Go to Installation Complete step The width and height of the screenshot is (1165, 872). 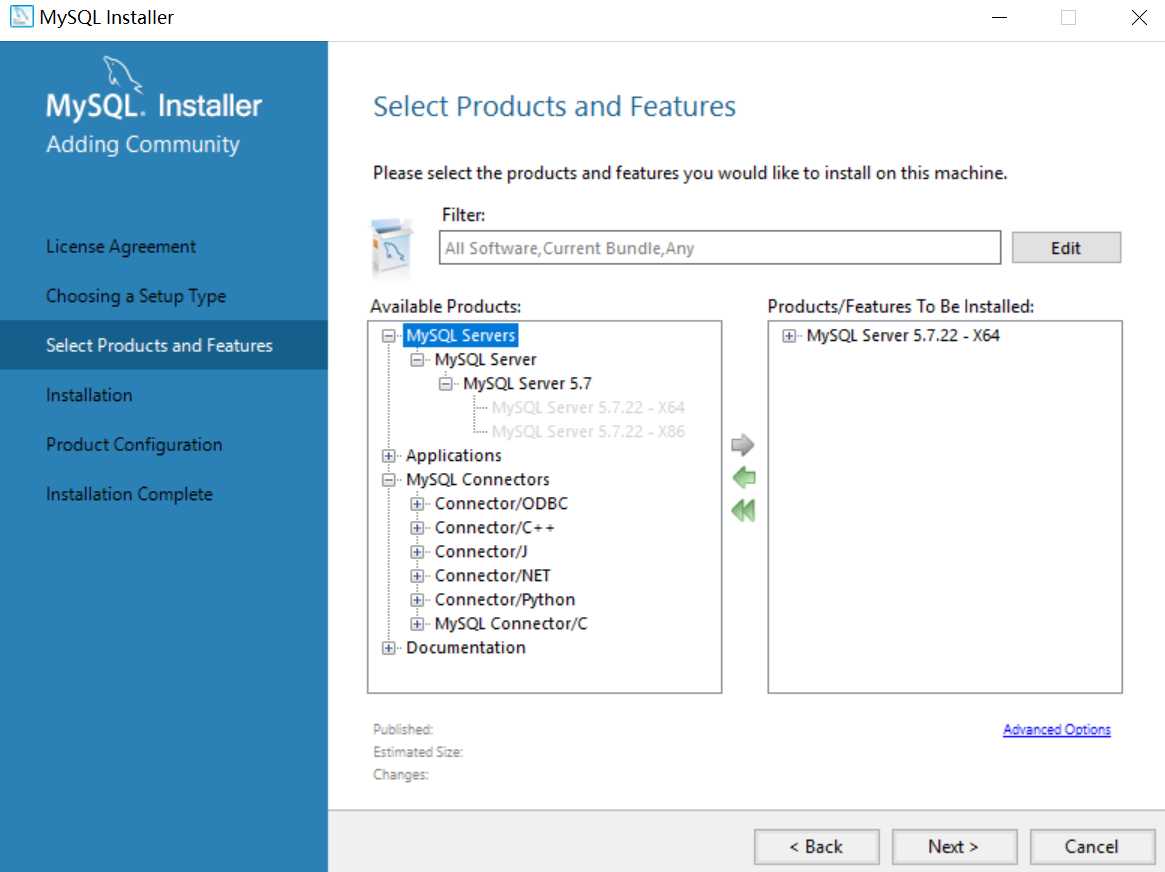pyautogui.click(x=129, y=494)
